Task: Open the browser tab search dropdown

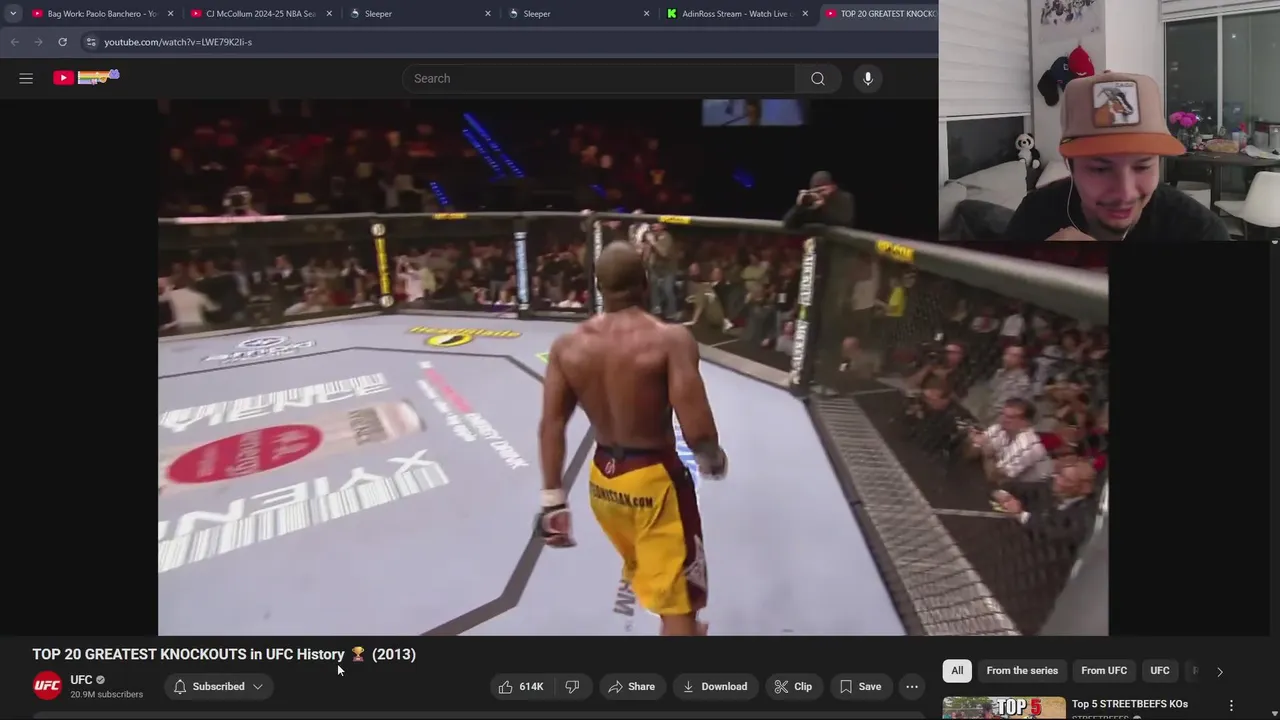Action: tap(12, 14)
